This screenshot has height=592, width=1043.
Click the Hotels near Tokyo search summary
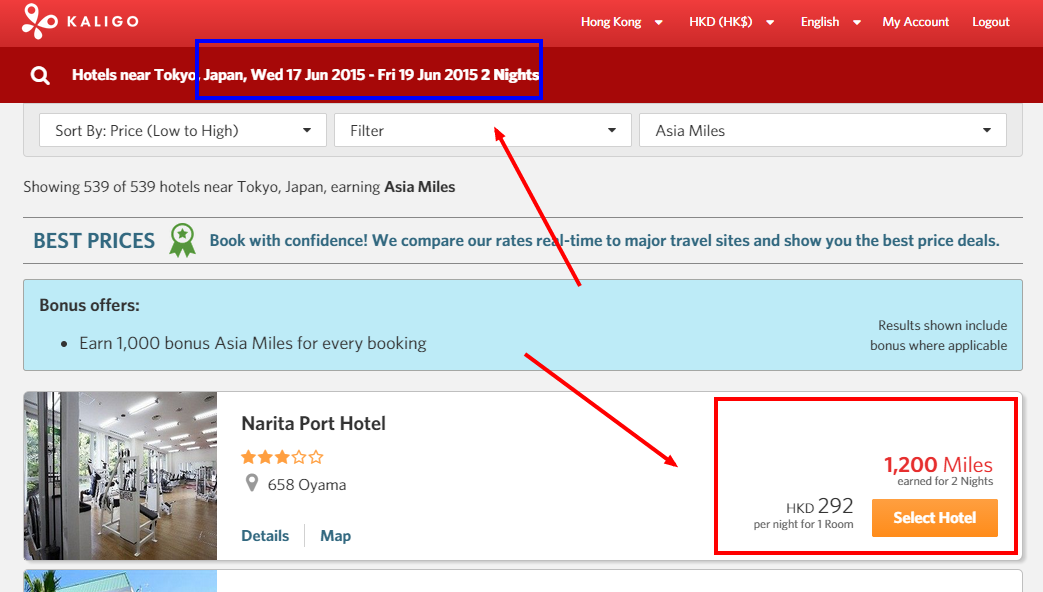305,74
